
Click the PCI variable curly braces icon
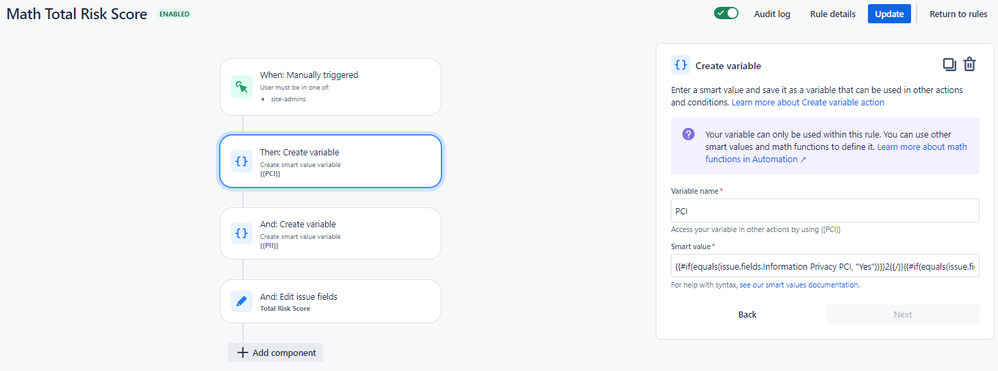coord(241,162)
